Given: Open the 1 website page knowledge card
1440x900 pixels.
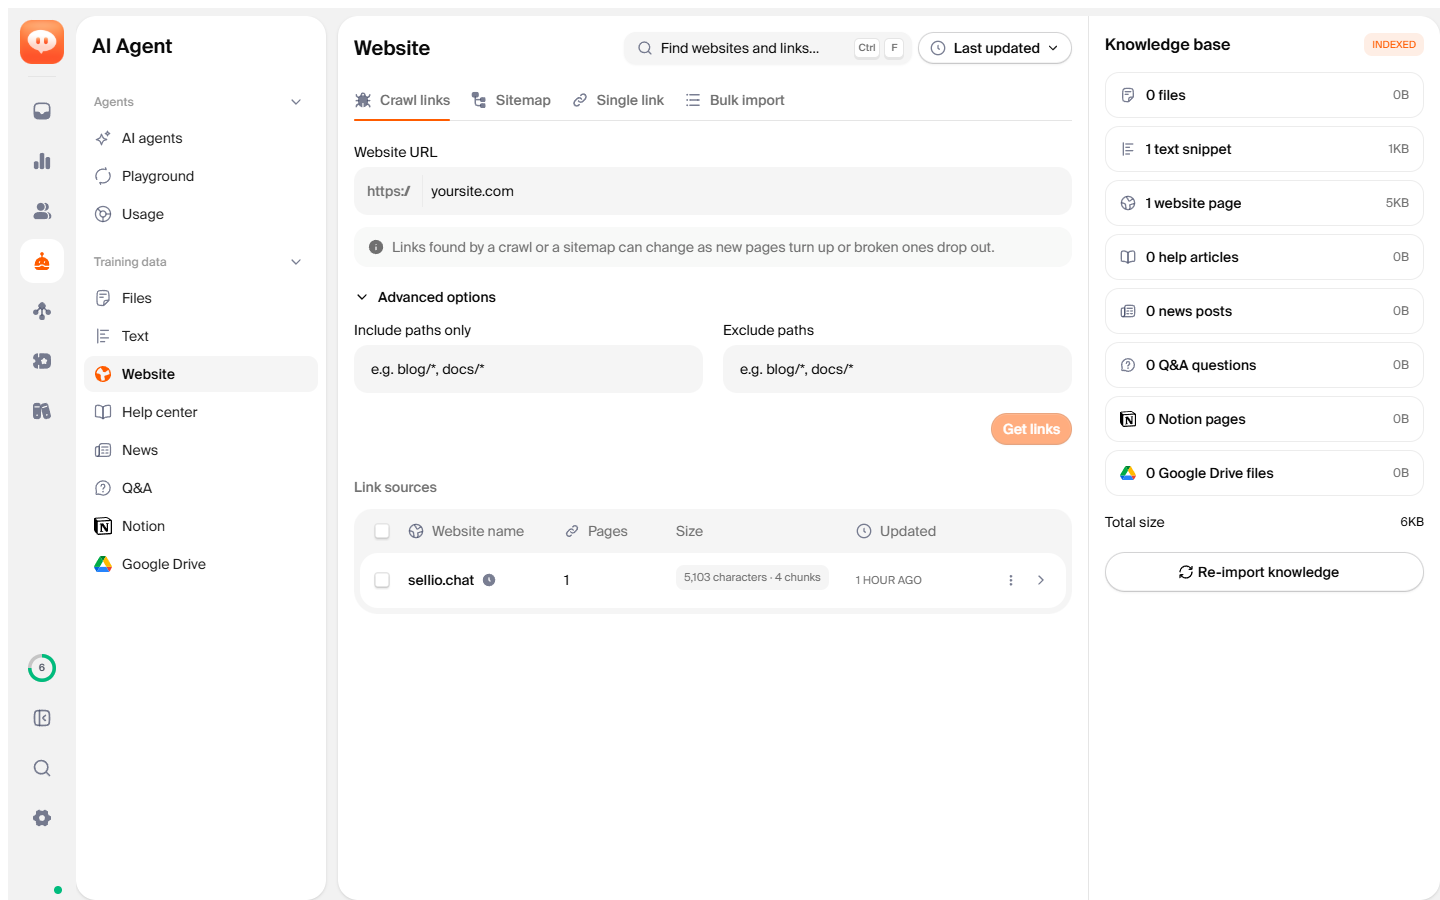Looking at the screenshot, I should point(1264,203).
